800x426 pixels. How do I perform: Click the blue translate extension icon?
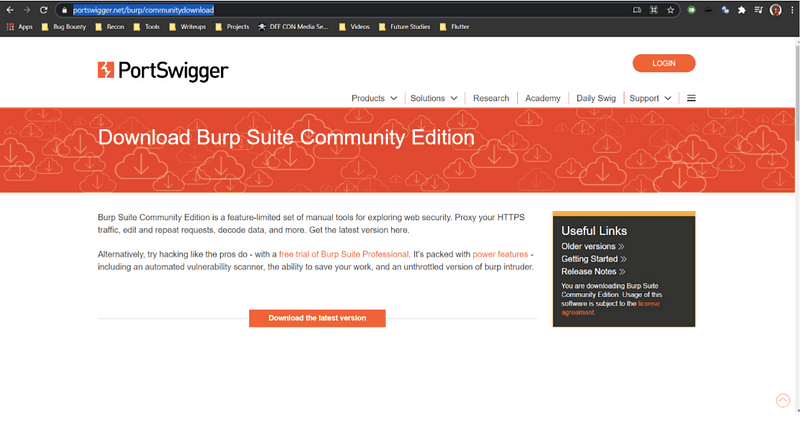[725, 10]
